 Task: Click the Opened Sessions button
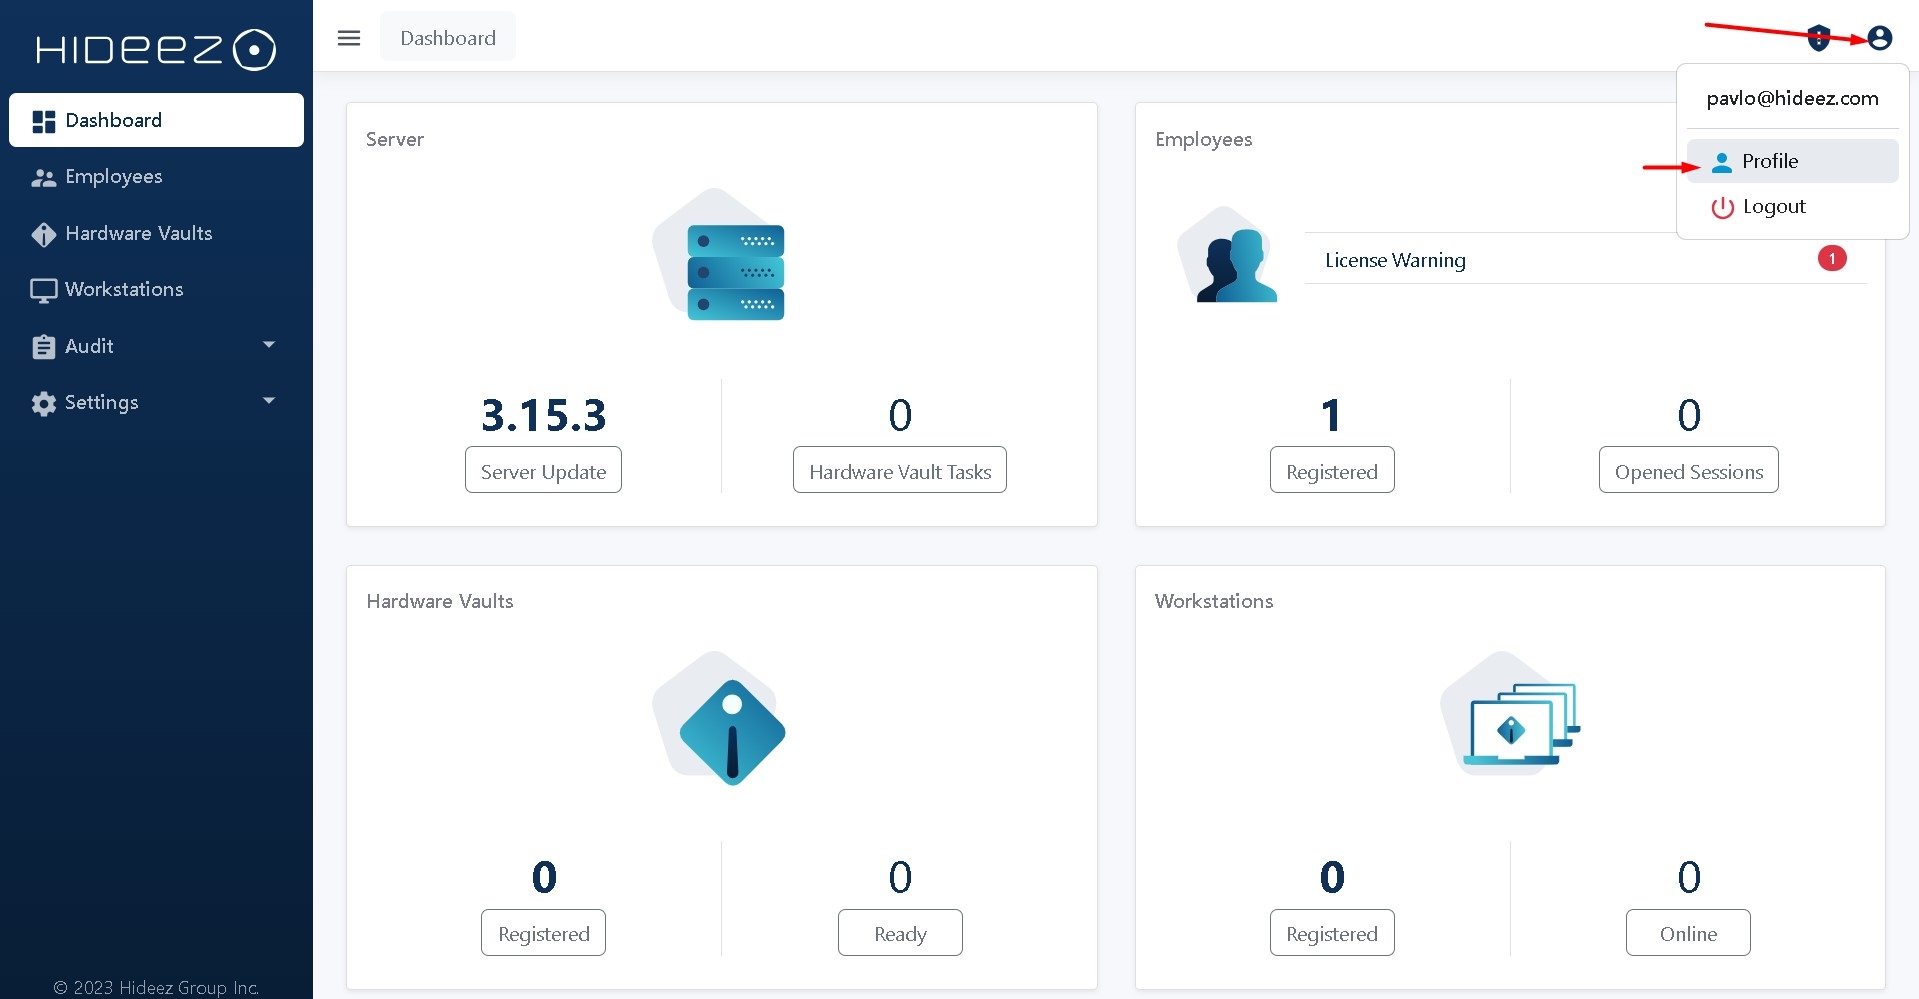point(1688,471)
